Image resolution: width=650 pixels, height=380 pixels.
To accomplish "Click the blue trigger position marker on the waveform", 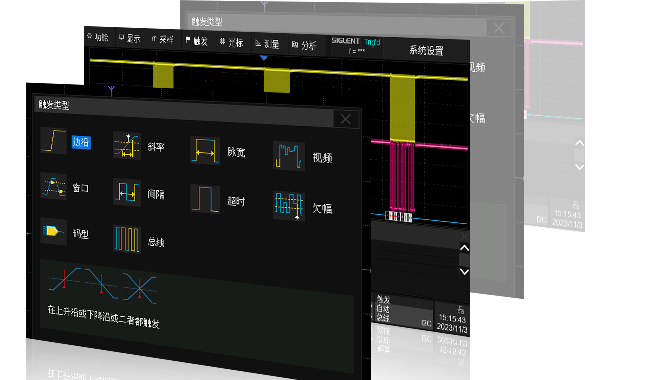I will pyautogui.click(x=264, y=58).
